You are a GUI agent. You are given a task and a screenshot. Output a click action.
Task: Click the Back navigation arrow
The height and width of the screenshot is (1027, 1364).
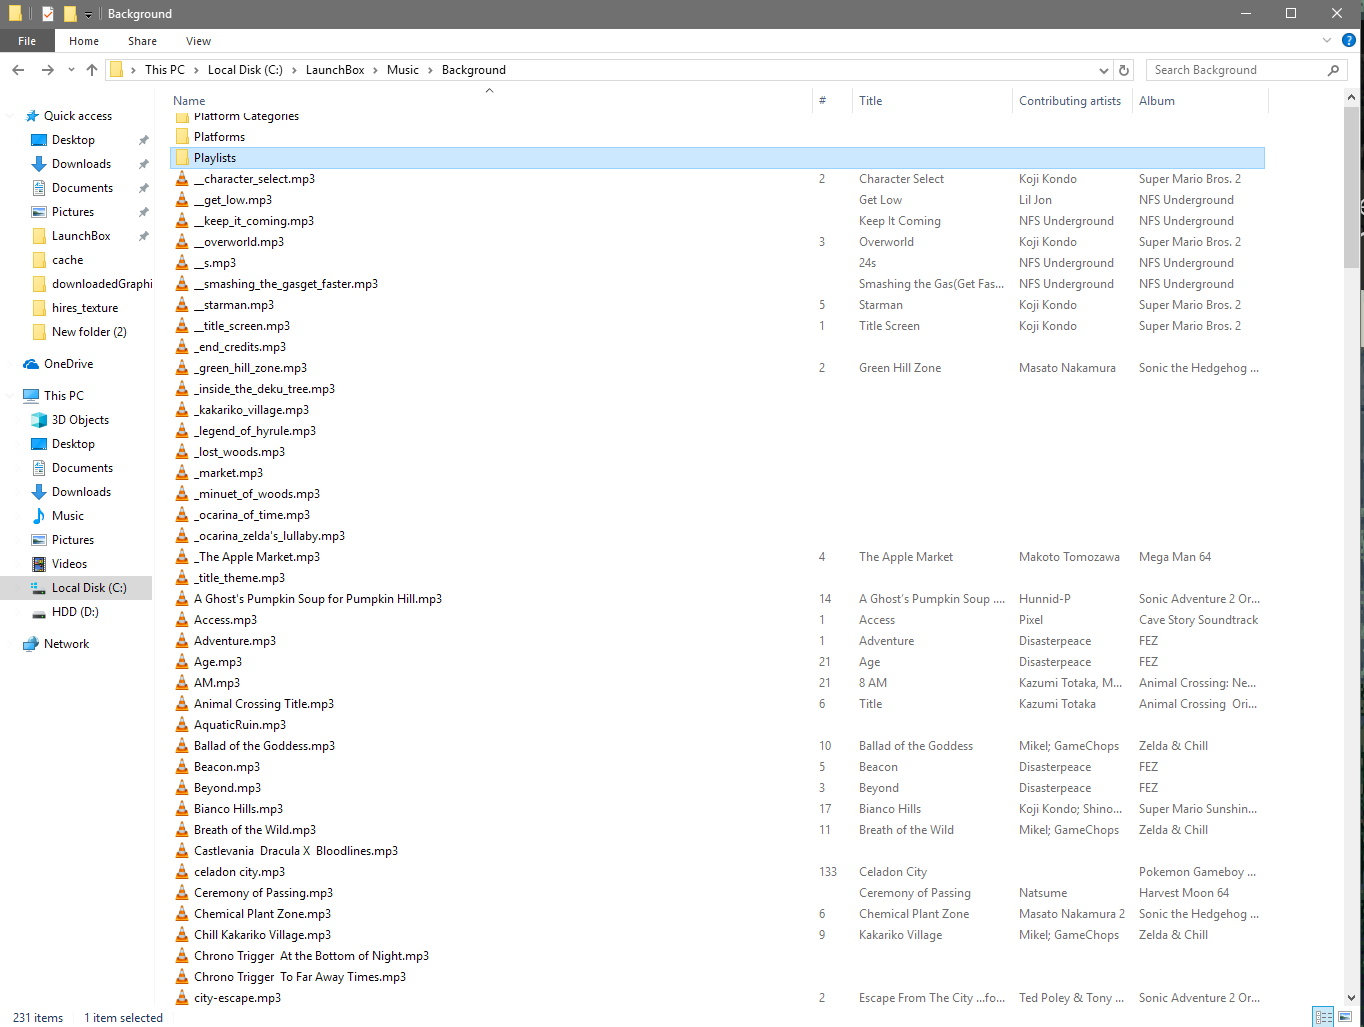pyautogui.click(x=18, y=70)
